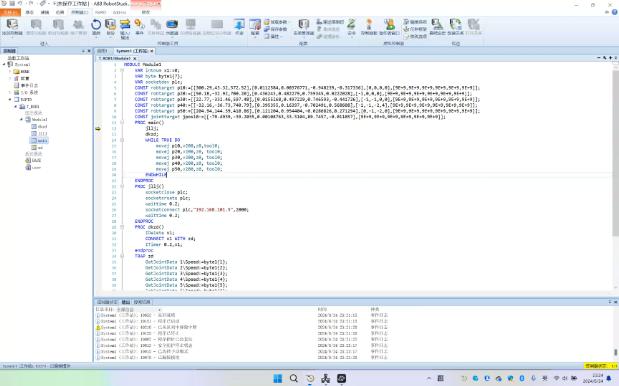Click the Add Controller icon at ribbon start
The height and width of the screenshot is (386, 619).
pos(12,24)
